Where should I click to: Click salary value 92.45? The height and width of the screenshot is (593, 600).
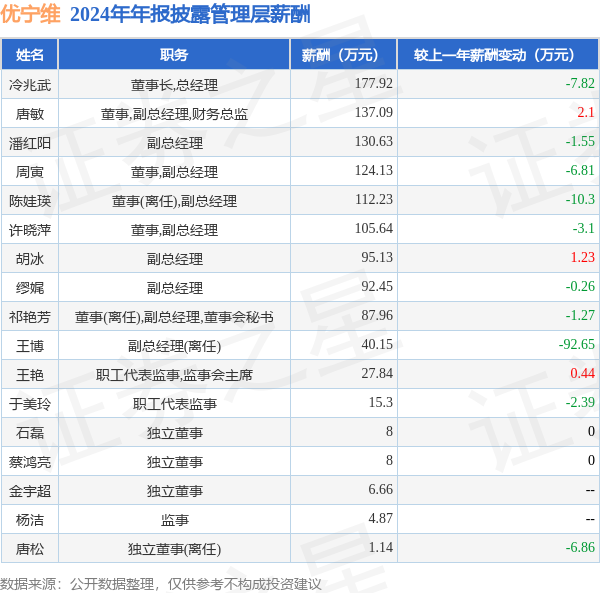pos(377,286)
